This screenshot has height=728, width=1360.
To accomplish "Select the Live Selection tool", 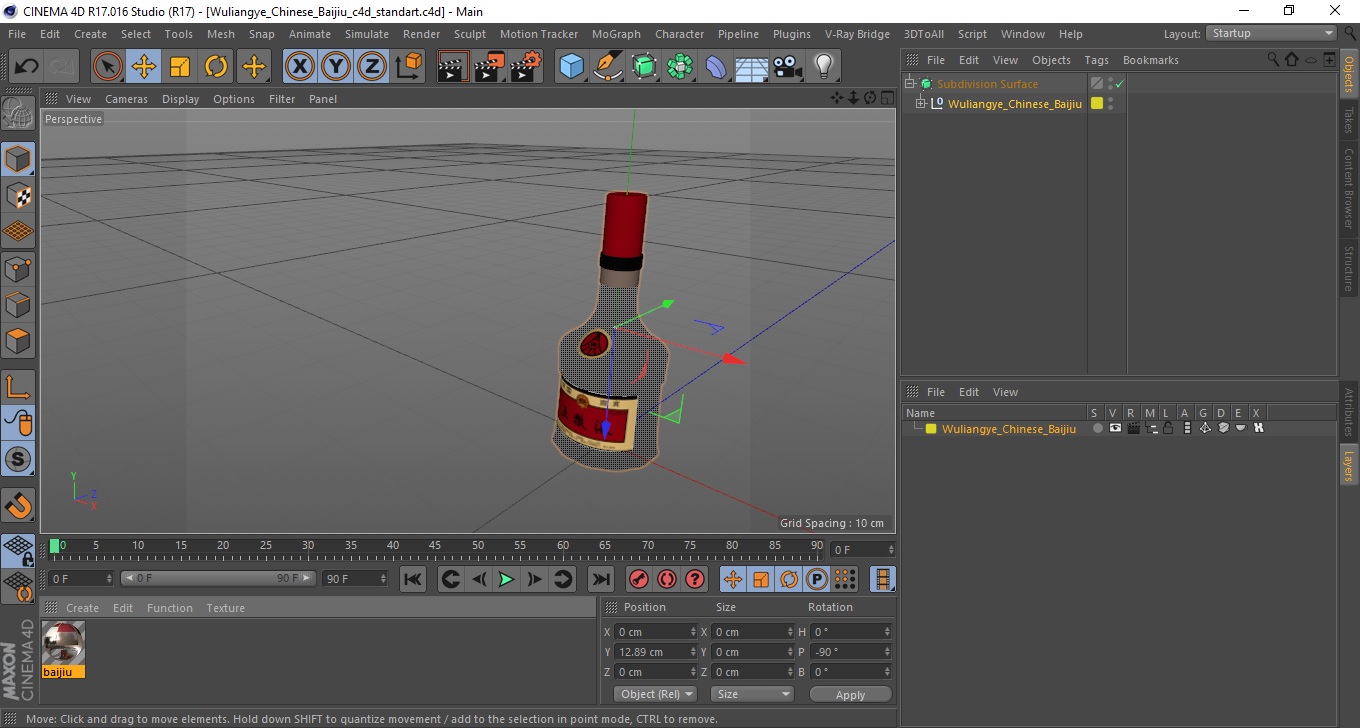I will [108, 67].
